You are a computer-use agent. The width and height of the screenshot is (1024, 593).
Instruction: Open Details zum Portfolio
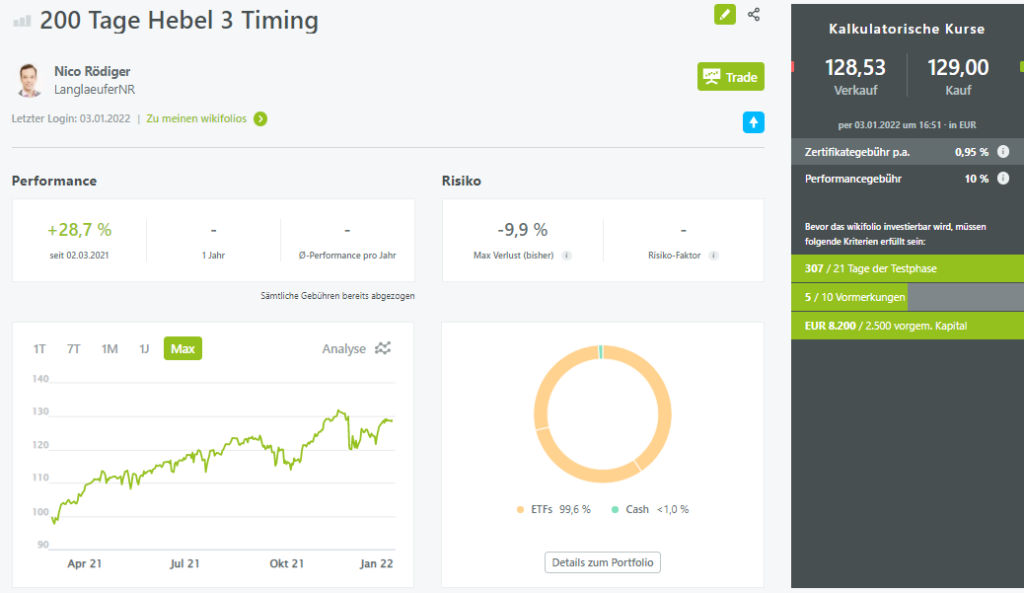602,562
